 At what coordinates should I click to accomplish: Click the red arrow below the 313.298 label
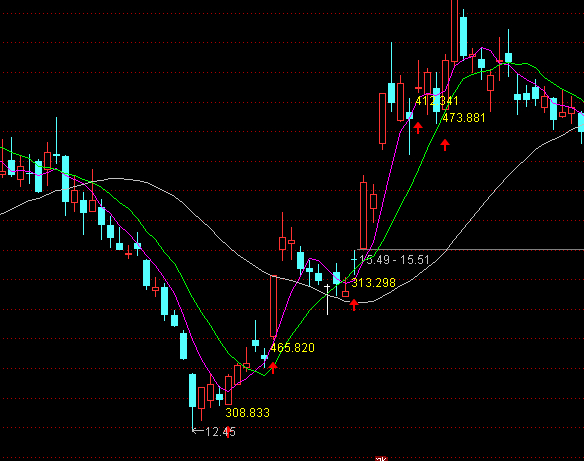(x=354, y=304)
